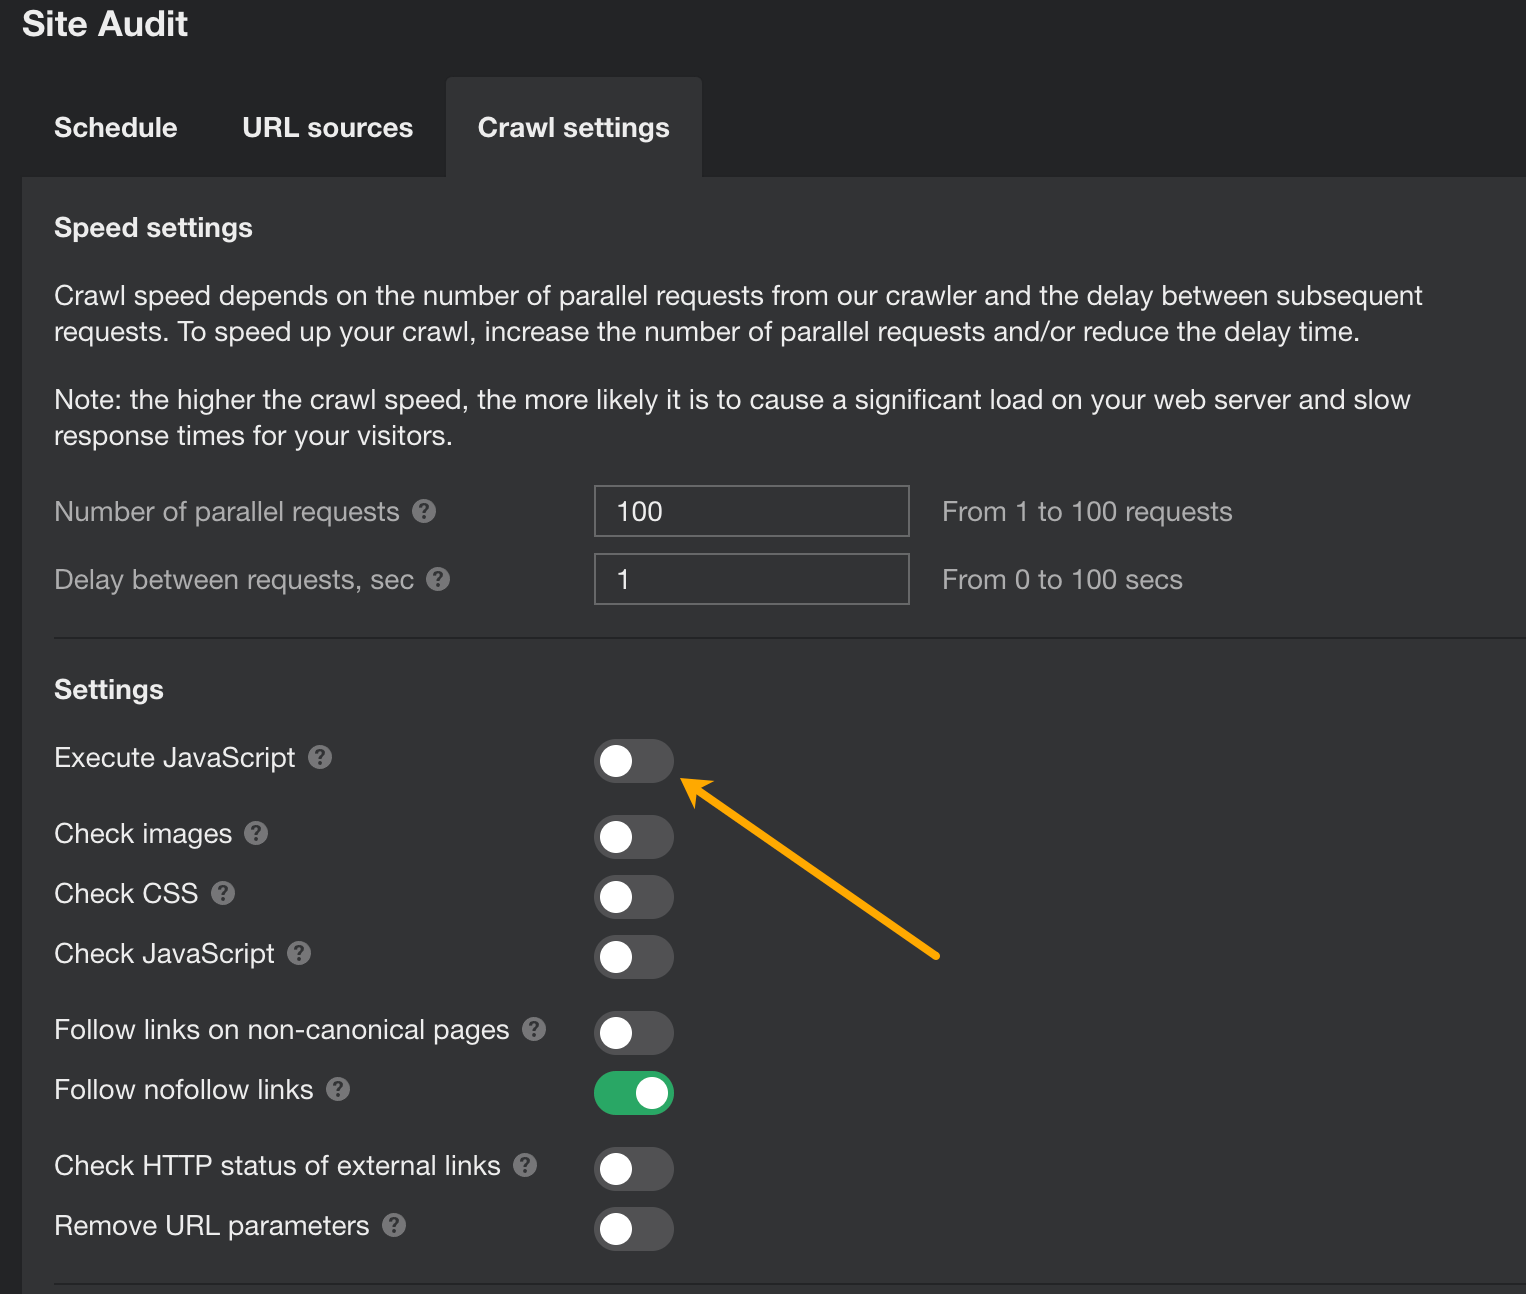Turn on Follow links on non-canonical pages
1526x1294 pixels.
(634, 1033)
